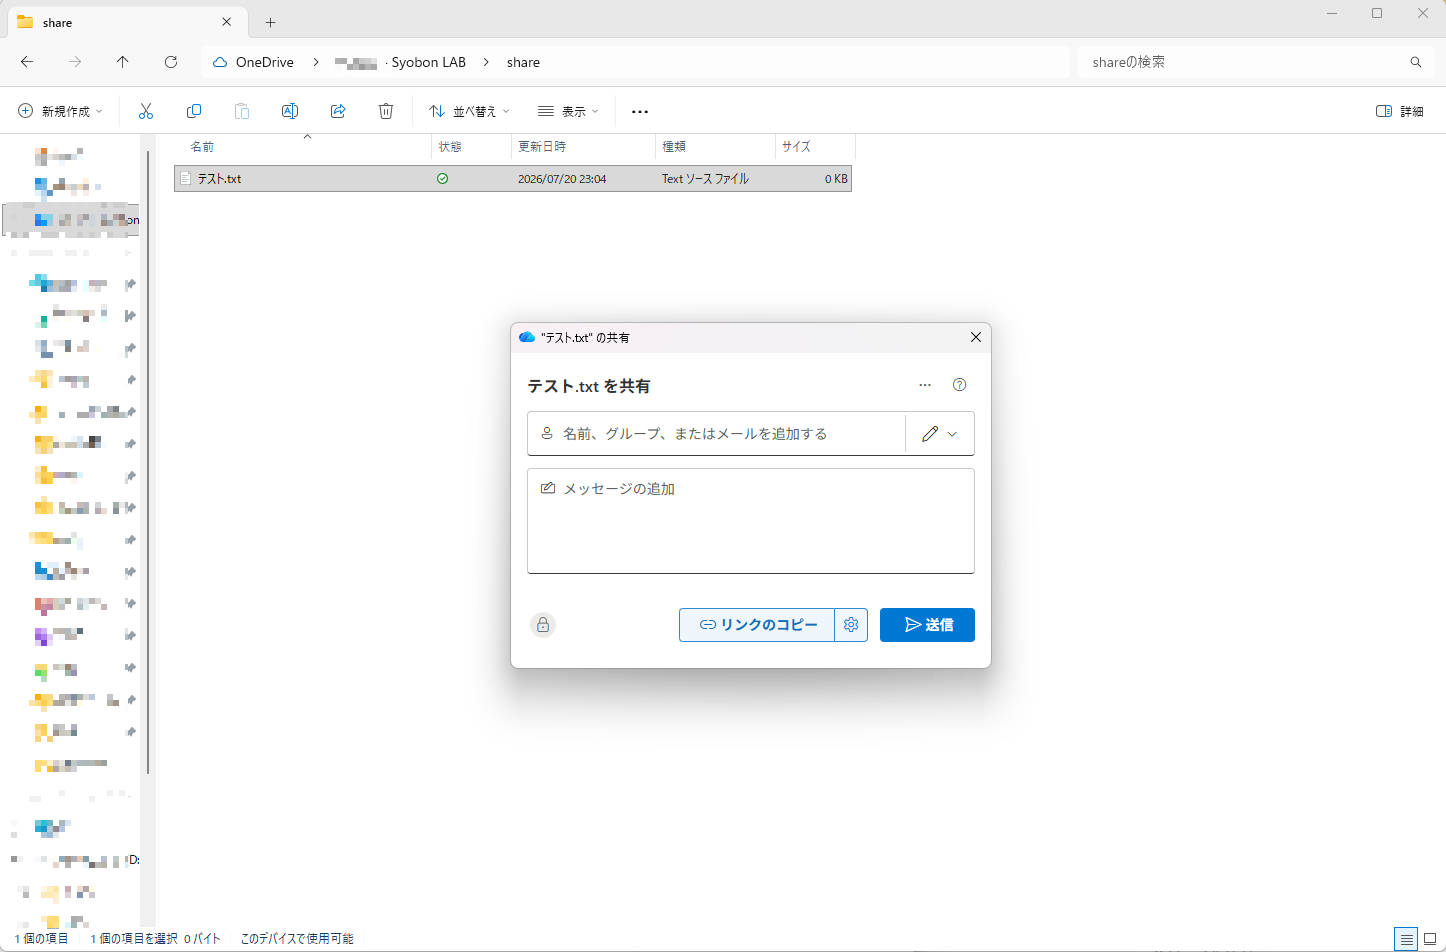Click the リンクのコピー button
1446x952 pixels.
[x=757, y=625]
